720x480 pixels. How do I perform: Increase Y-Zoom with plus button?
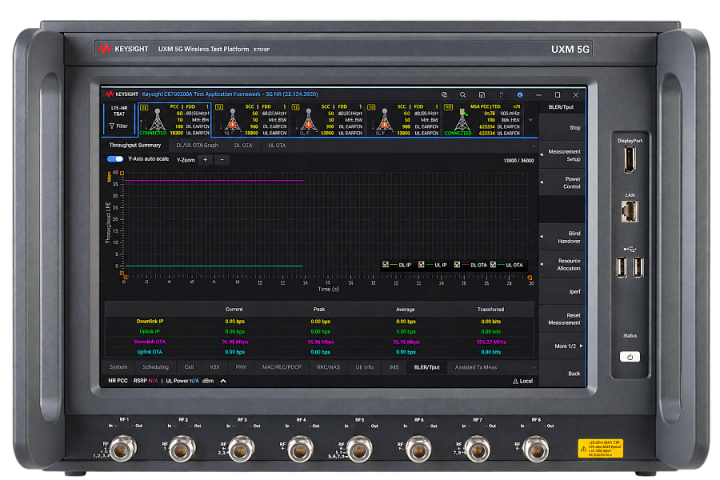pyautogui.click(x=205, y=159)
